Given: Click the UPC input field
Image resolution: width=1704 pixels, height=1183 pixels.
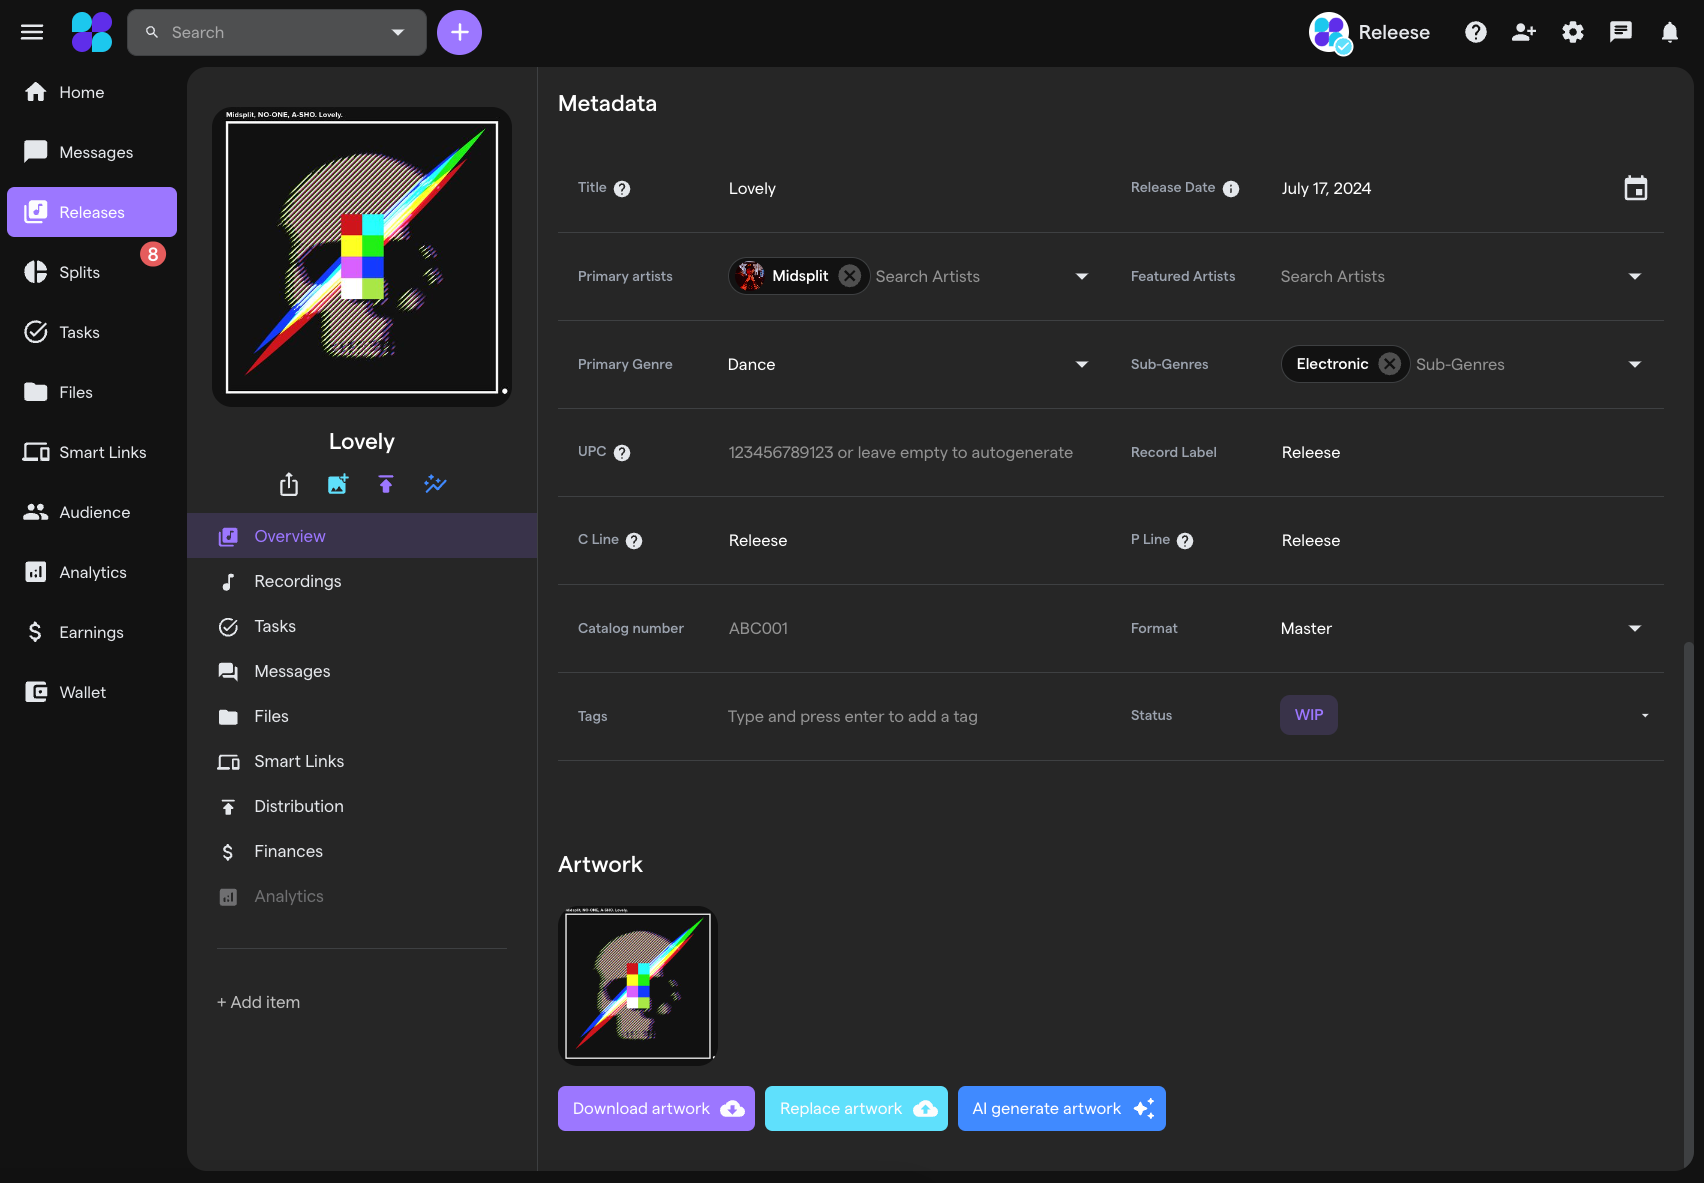Looking at the screenshot, I should 908,452.
